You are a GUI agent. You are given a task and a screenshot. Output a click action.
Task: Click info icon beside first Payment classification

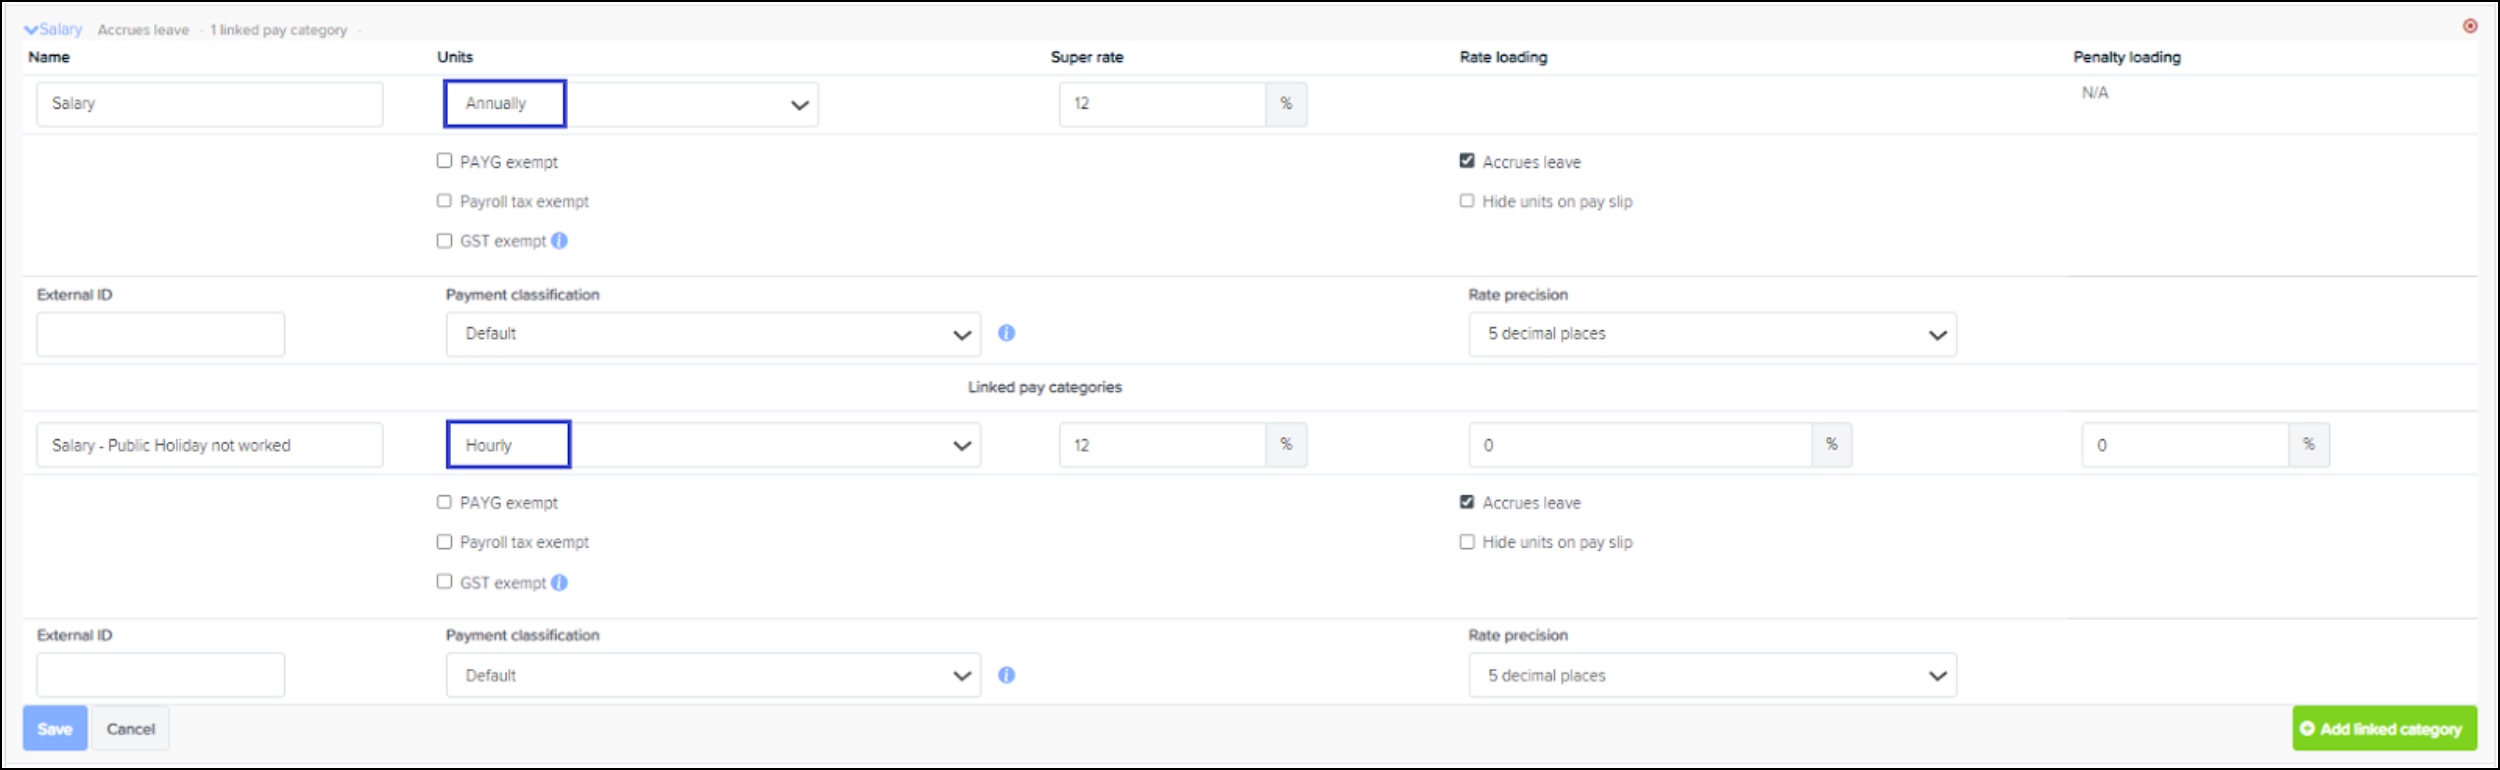(x=1006, y=333)
